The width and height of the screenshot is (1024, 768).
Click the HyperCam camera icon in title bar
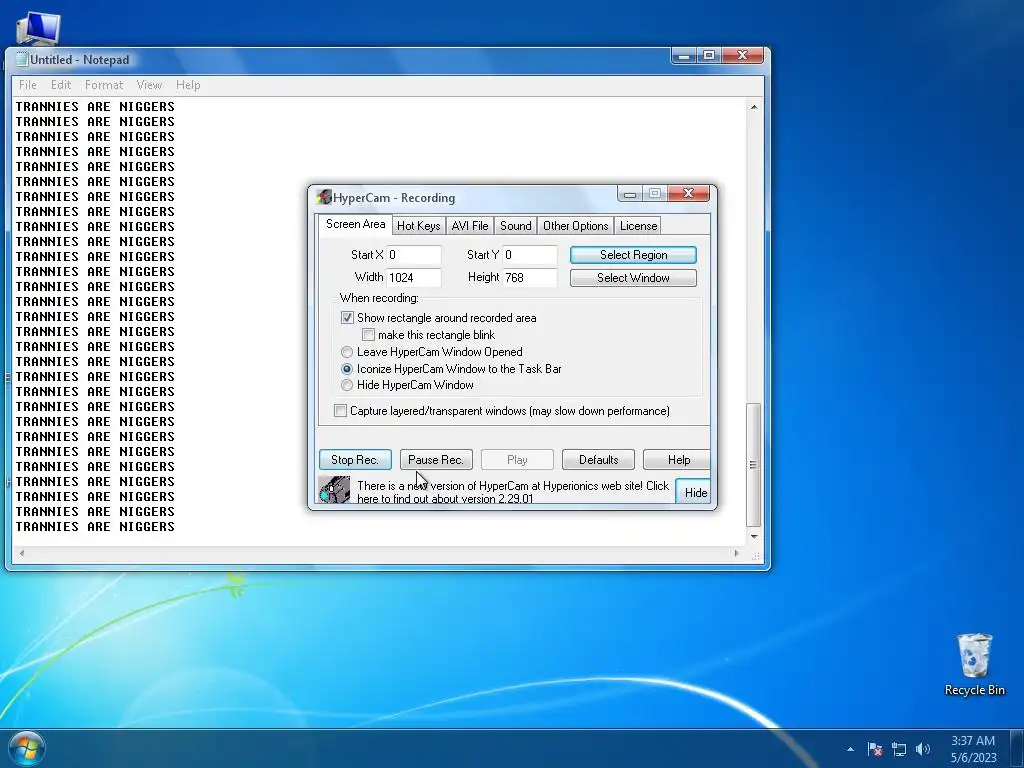(x=324, y=197)
